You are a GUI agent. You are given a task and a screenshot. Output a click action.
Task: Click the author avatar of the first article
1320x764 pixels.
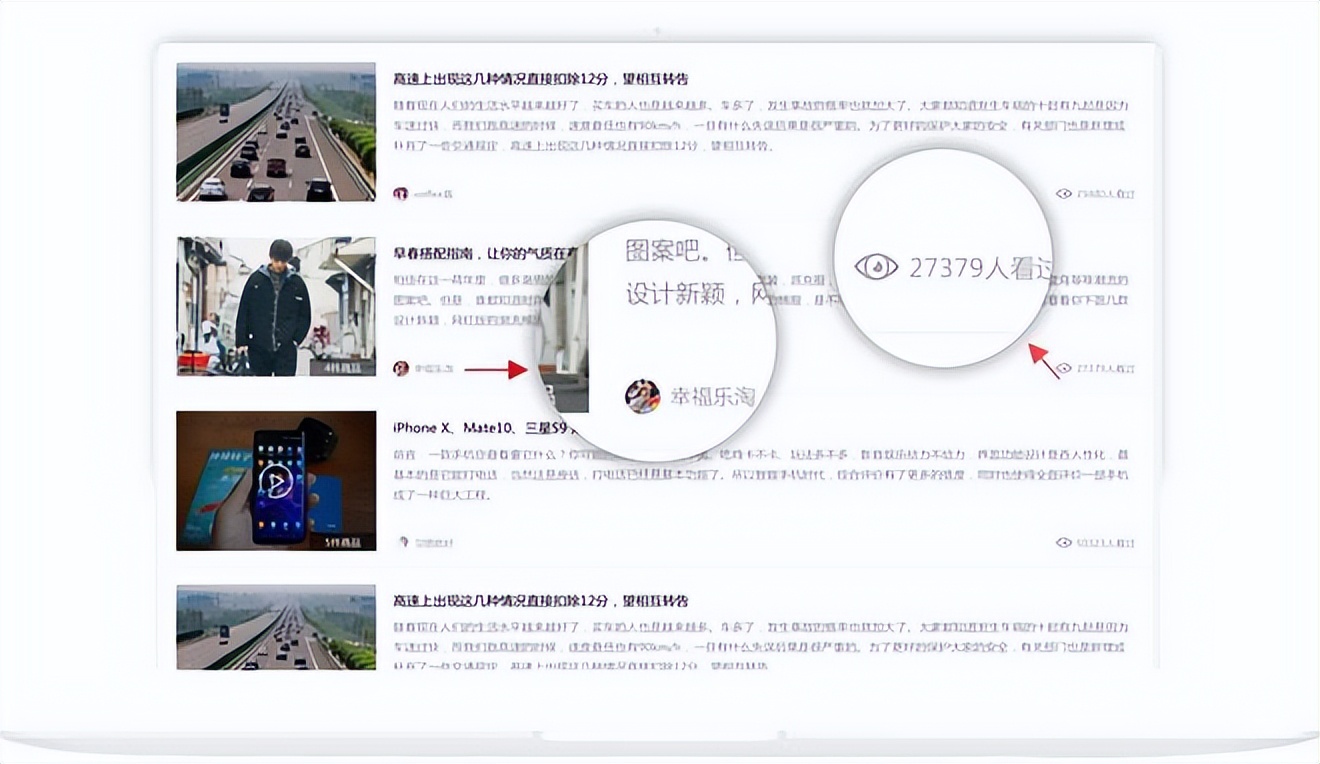click(x=400, y=194)
